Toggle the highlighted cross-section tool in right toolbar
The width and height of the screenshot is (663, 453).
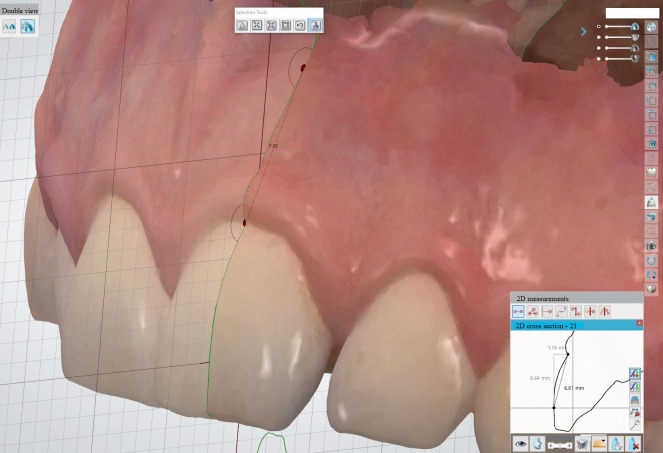click(652, 203)
